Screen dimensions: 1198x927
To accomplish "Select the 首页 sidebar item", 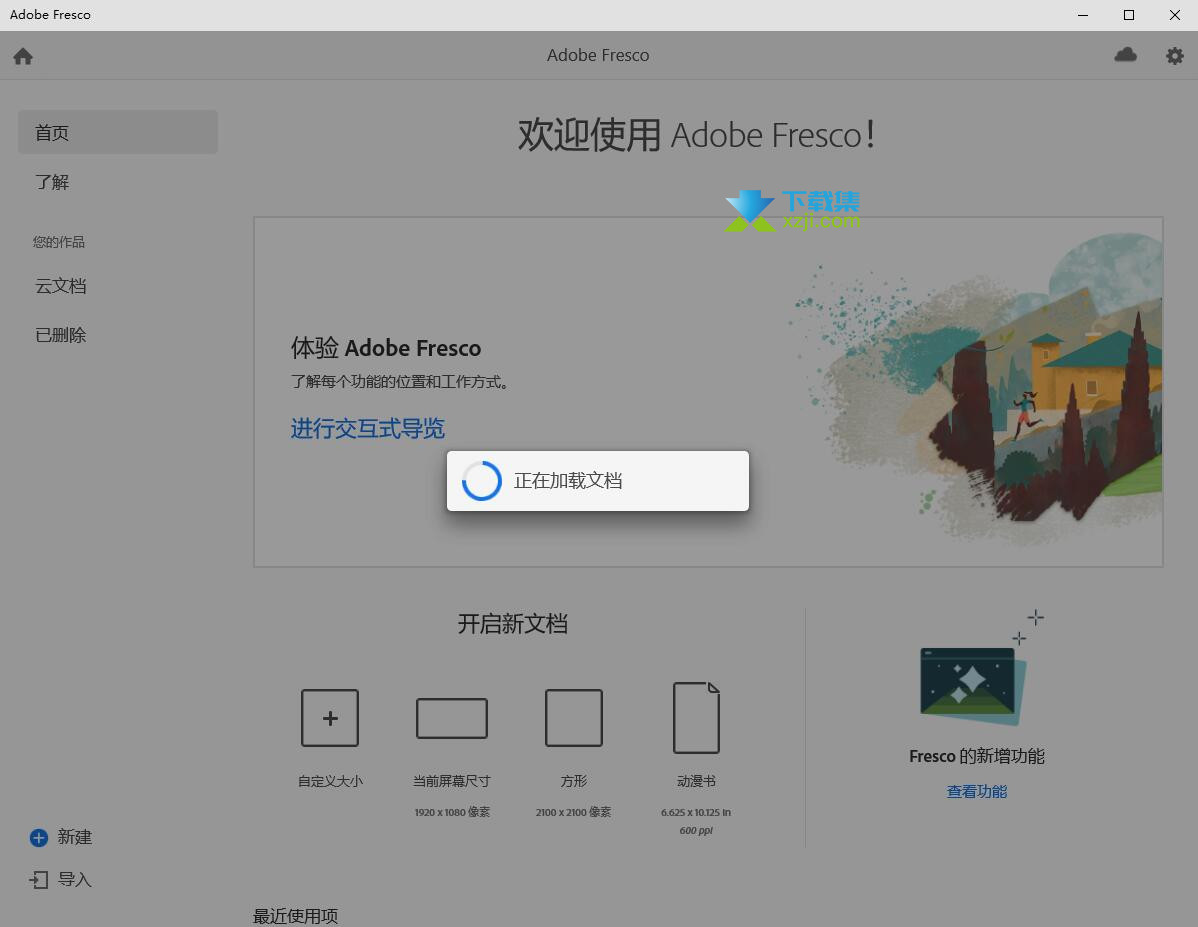I will click(x=118, y=132).
